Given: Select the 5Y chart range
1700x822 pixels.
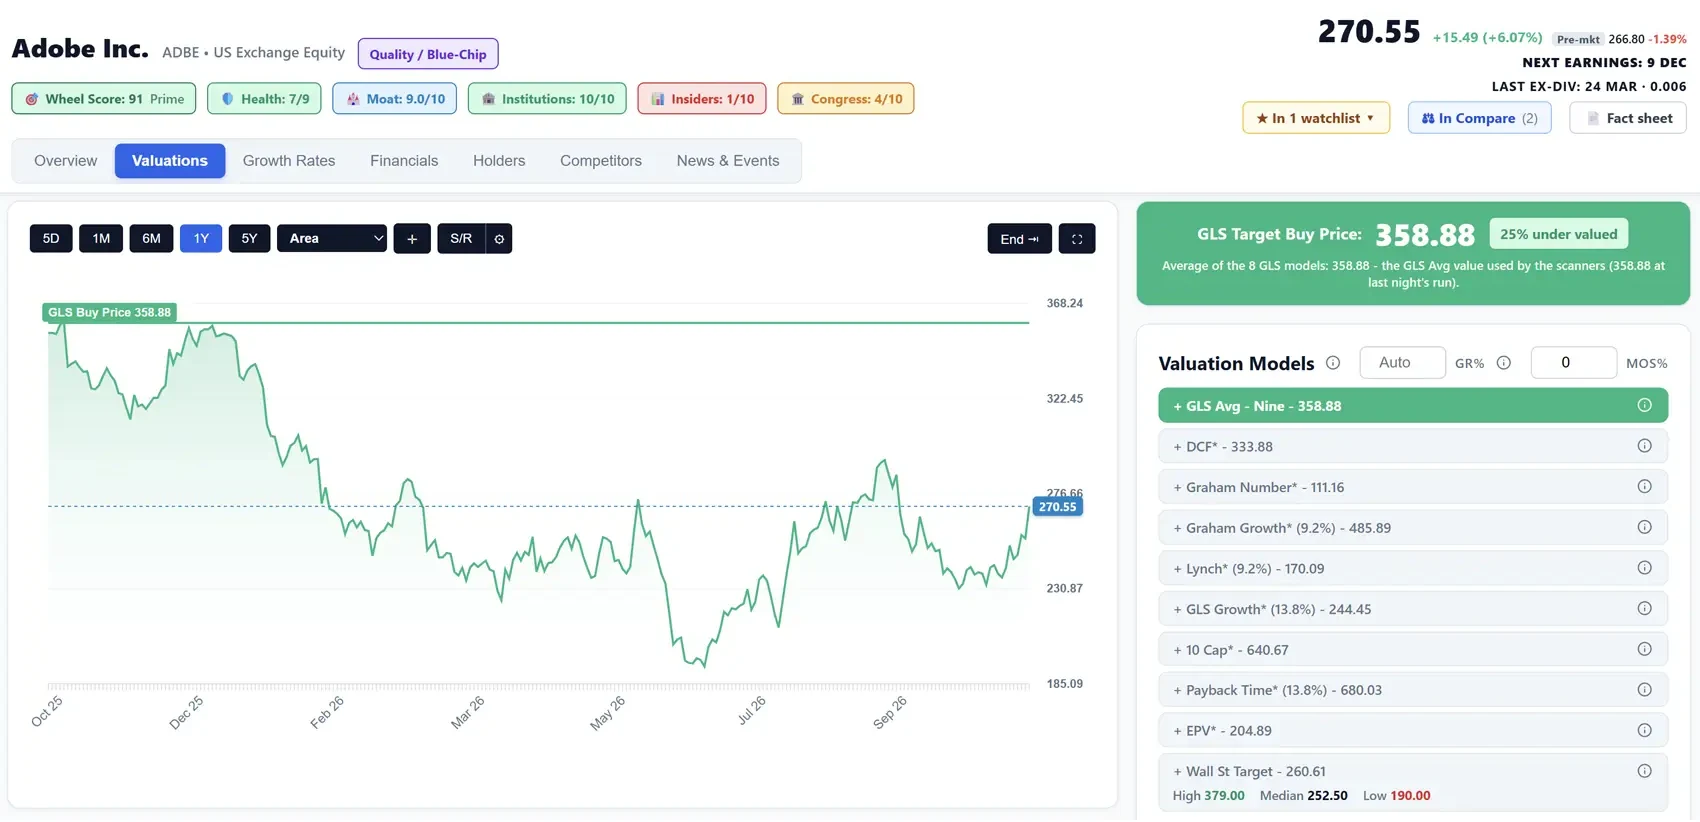Looking at the screenshot, I should click(250, 239).
